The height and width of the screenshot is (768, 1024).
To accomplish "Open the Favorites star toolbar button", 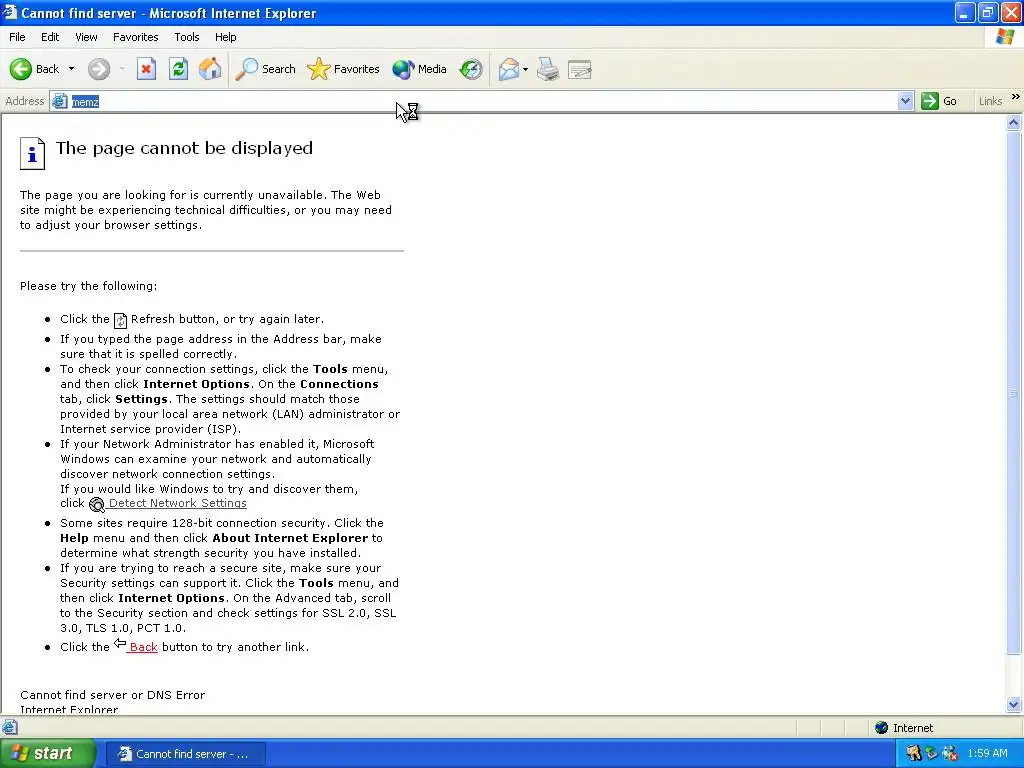I will click(x=344, y=69).
